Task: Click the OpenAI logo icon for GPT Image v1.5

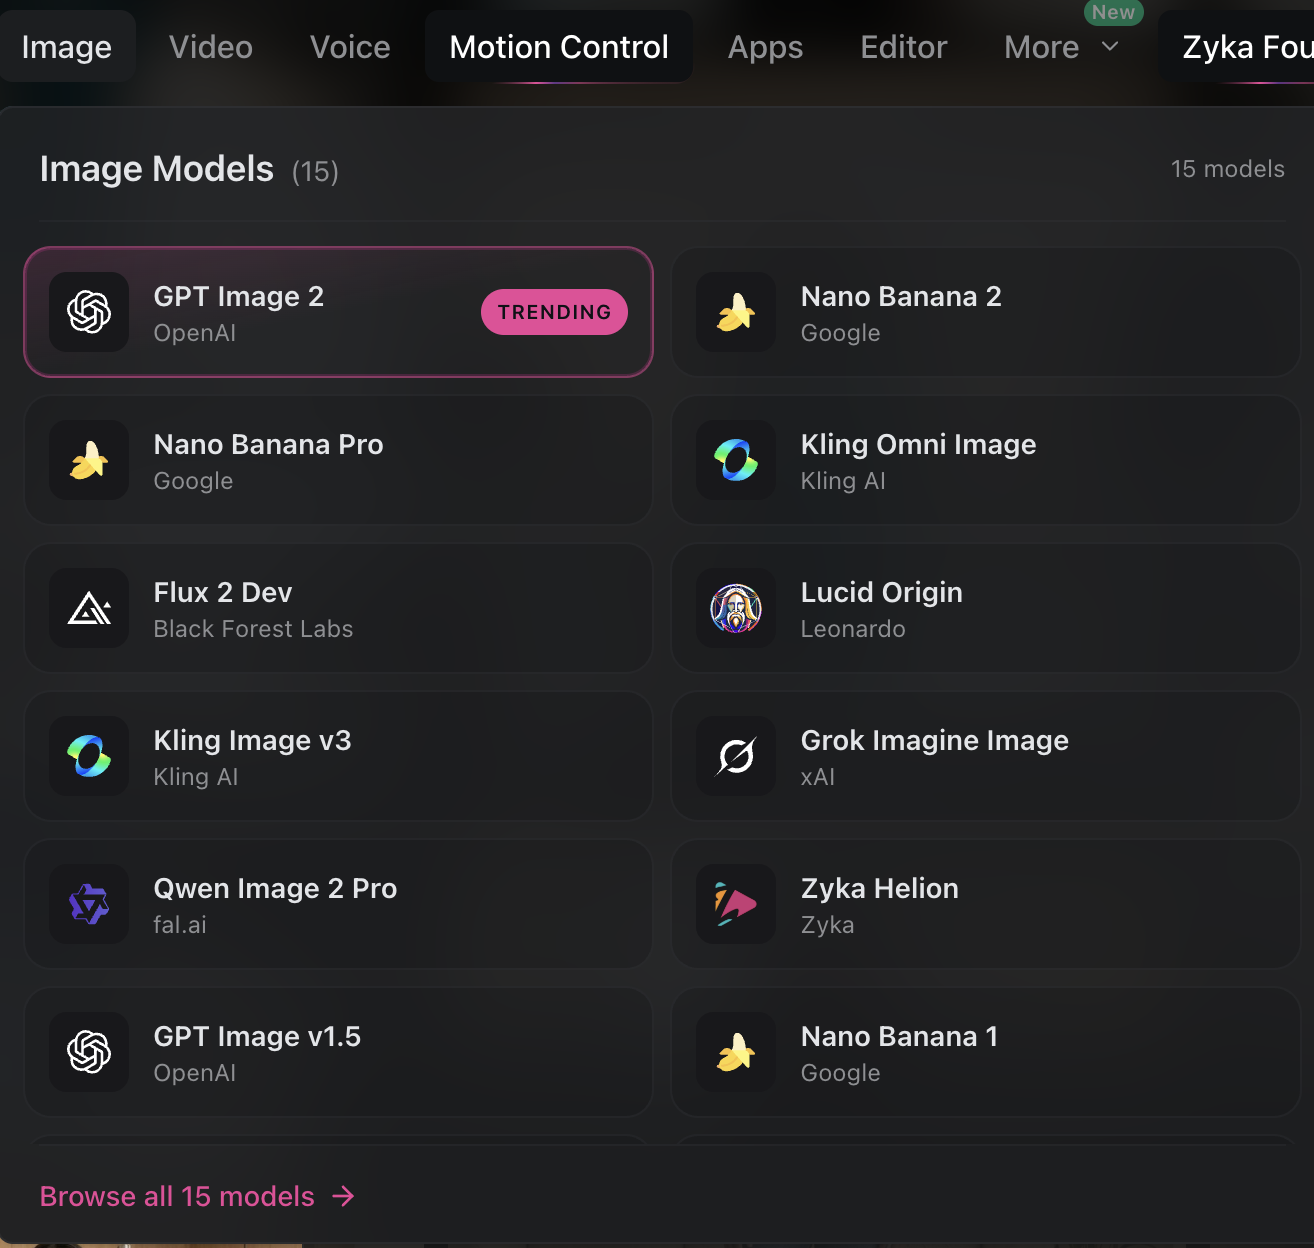Action: coord(89,1052)
